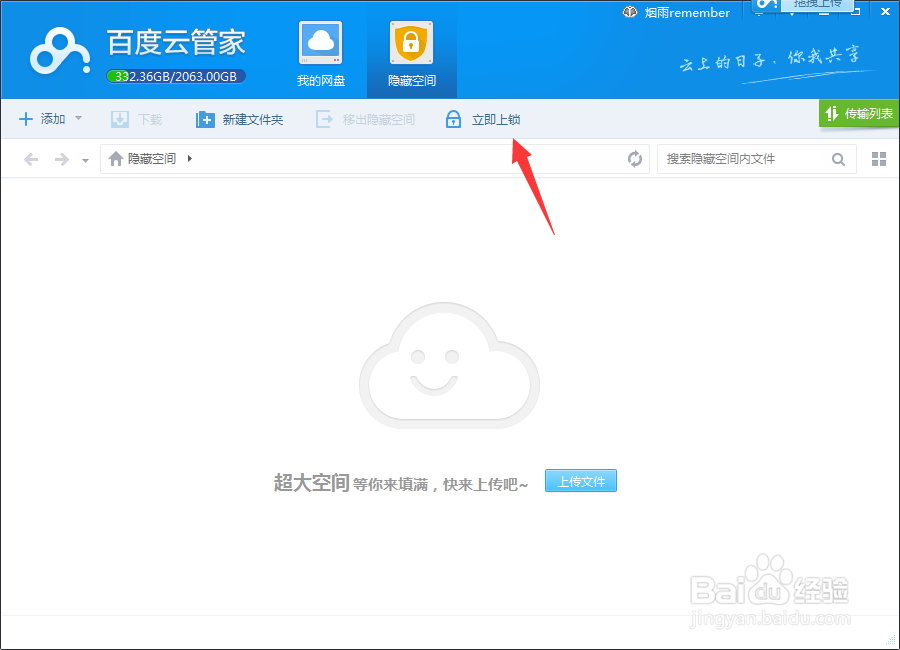
Task: Click the 百度云管家 cloud logo
Action: point(60,52)
